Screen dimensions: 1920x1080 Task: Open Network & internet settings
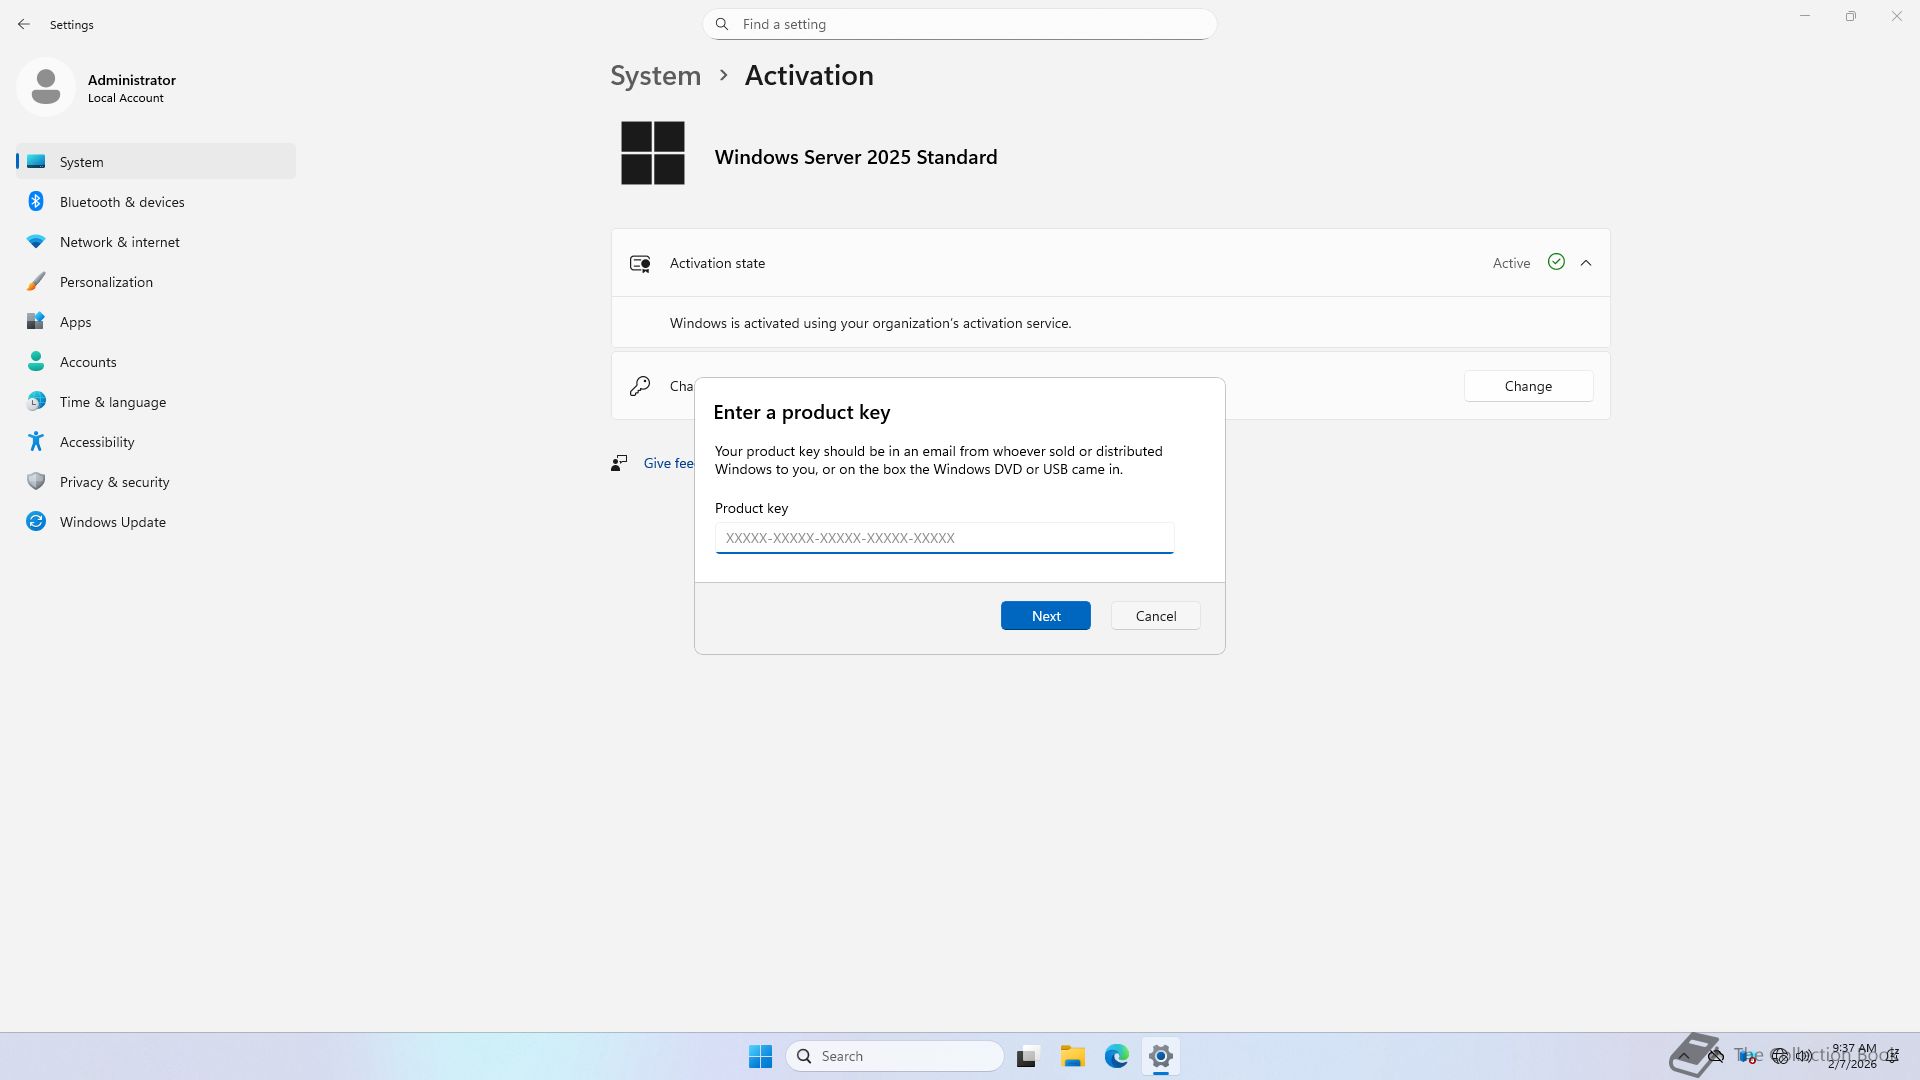tap(119, 242)
